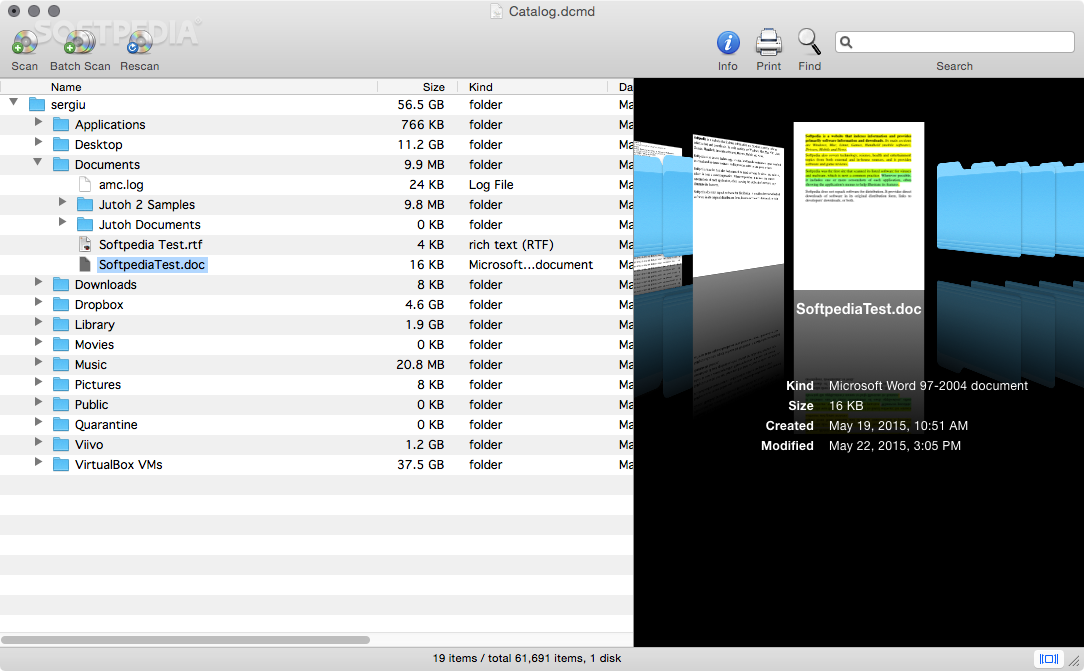Click the Music folder icon
The width and height of the screenshot is (1084, 671).
61,365
